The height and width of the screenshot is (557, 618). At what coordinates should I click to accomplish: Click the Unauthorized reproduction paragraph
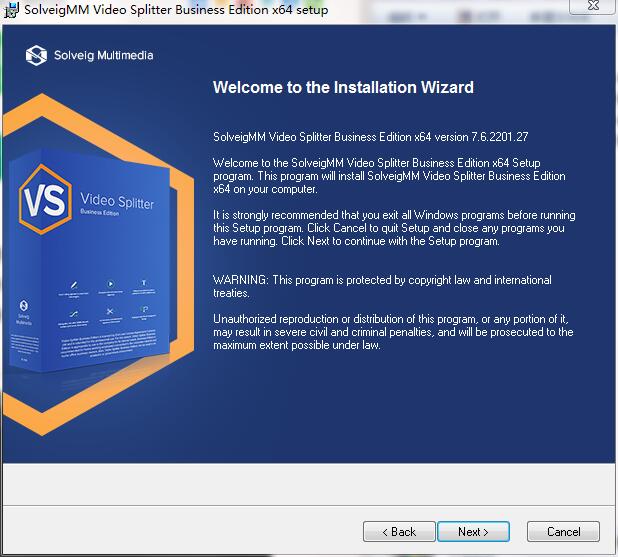tap(393, 332)
